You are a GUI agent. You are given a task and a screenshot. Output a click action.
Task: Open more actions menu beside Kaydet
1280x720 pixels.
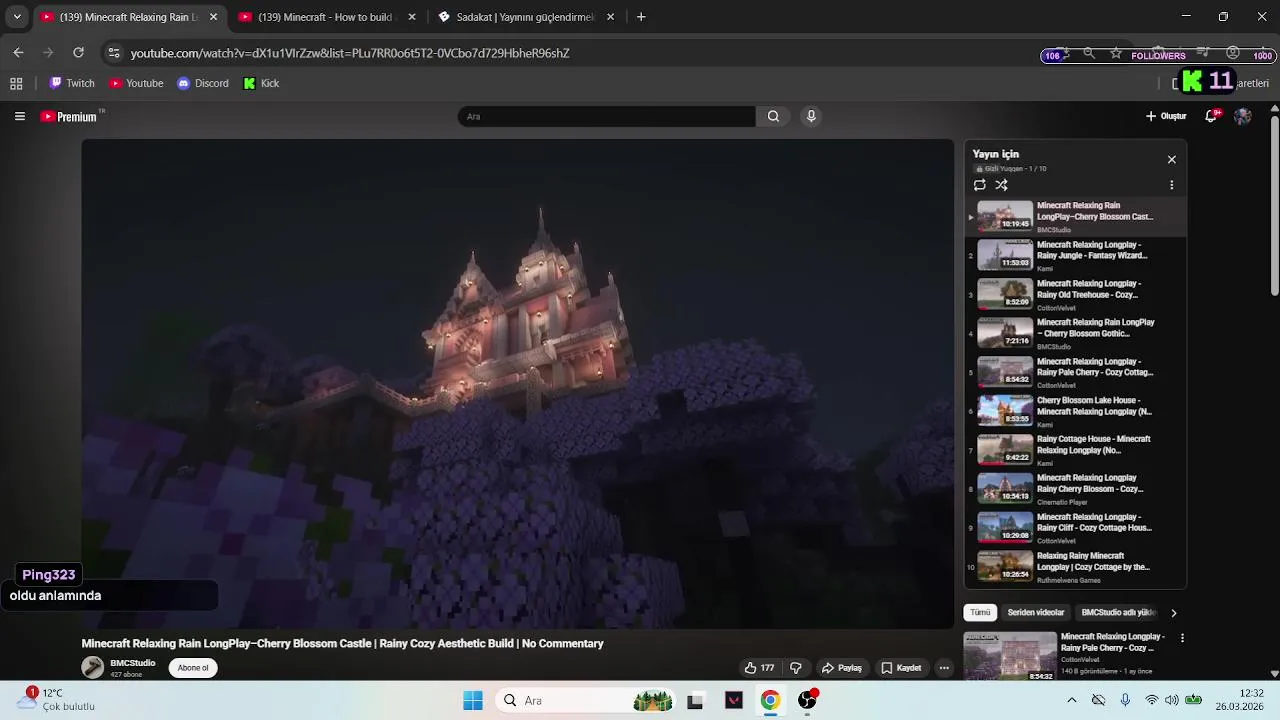click(x=943, y=668)
